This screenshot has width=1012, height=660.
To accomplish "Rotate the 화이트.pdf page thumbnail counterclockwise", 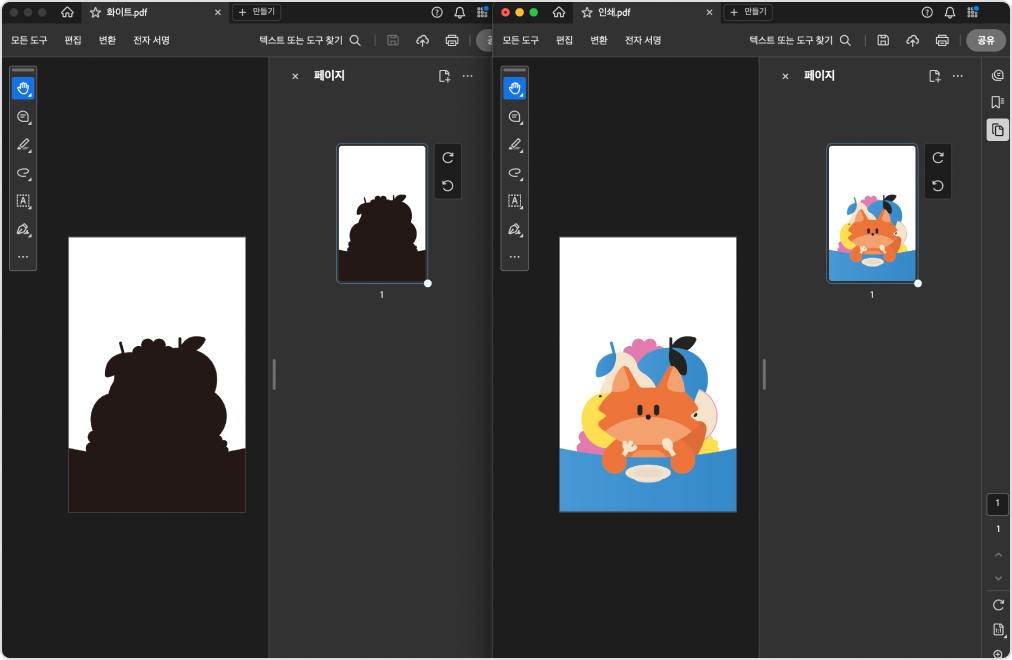I will pyautogui.click(x=447, y=185).
